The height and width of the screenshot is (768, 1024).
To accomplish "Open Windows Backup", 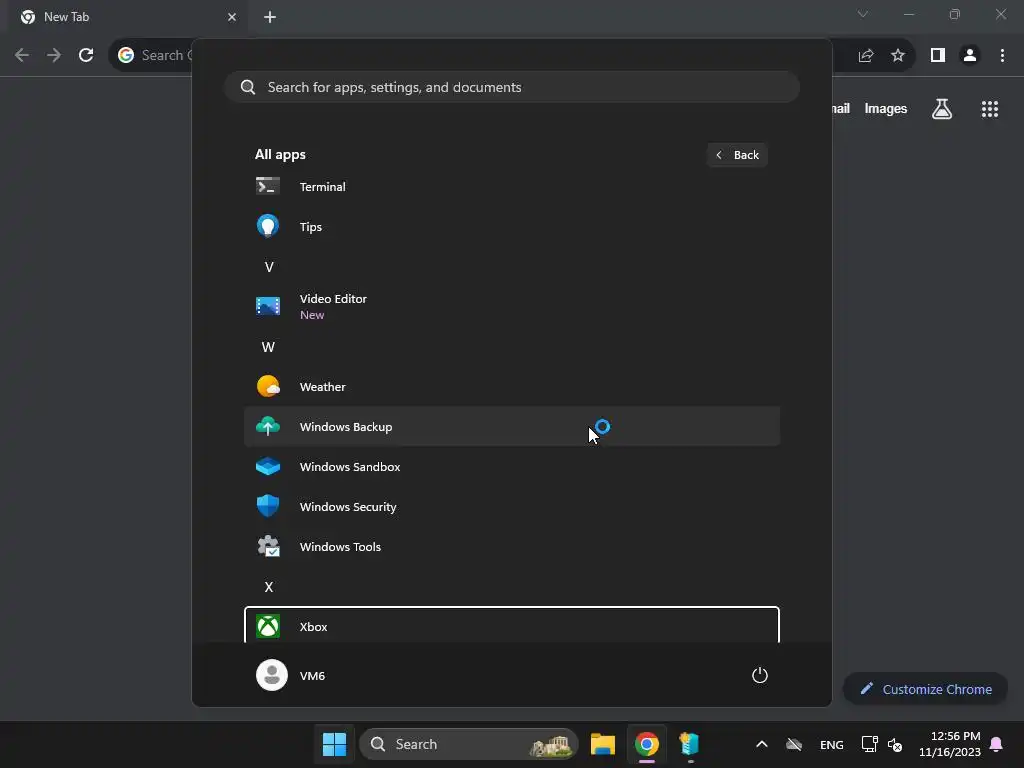I will point(511,426).
